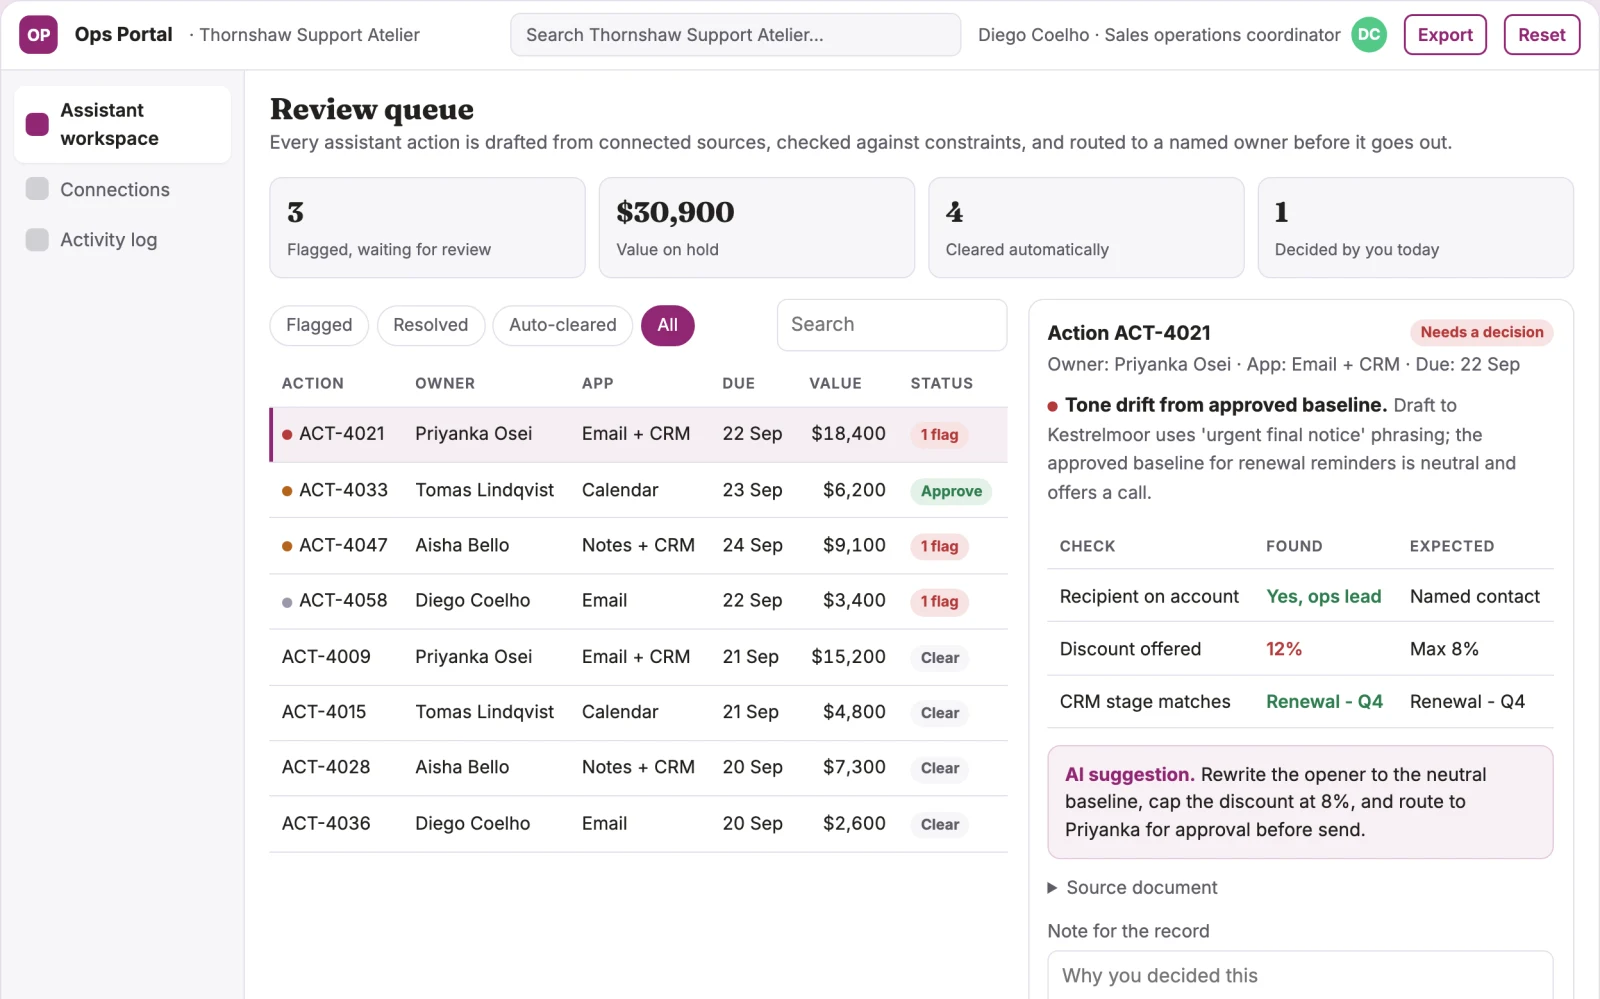Focus the Search Thornshaw Support Atelier field
This screenshot has height=999, width=1600.
(x=735, y=35)
